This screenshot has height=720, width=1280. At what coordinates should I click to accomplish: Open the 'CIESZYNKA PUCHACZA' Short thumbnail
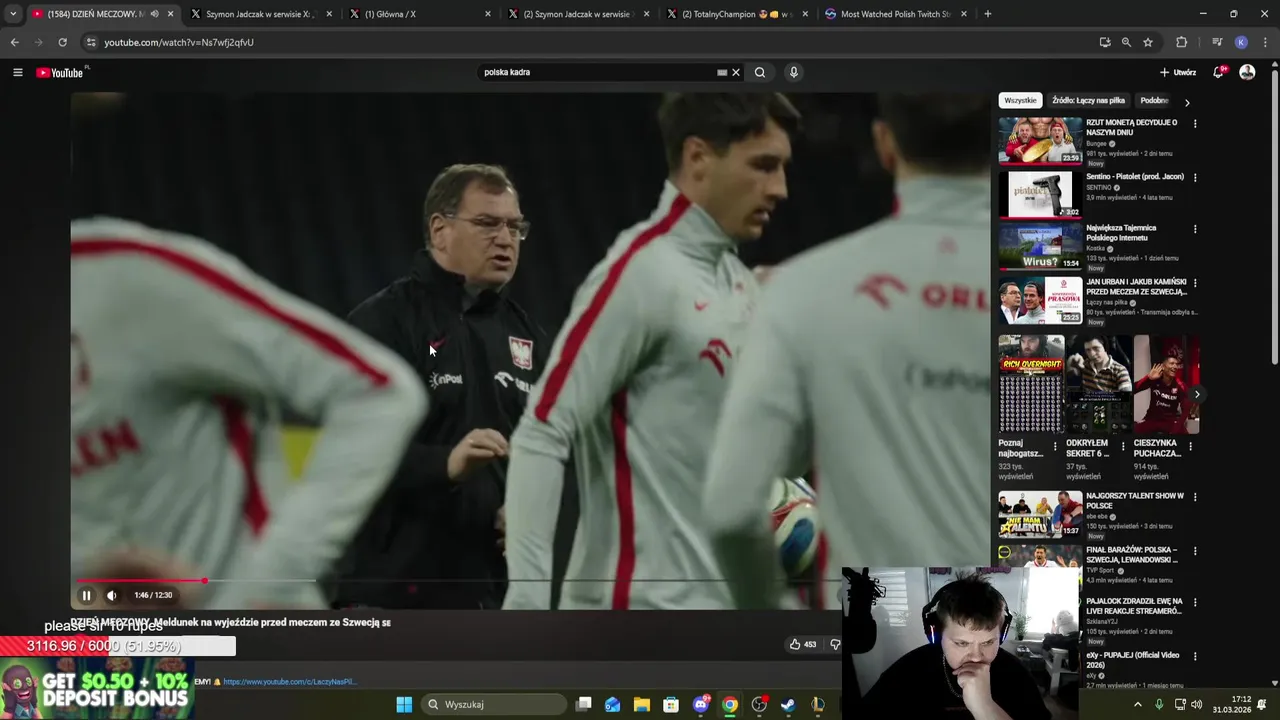[x=1167, y=384]
